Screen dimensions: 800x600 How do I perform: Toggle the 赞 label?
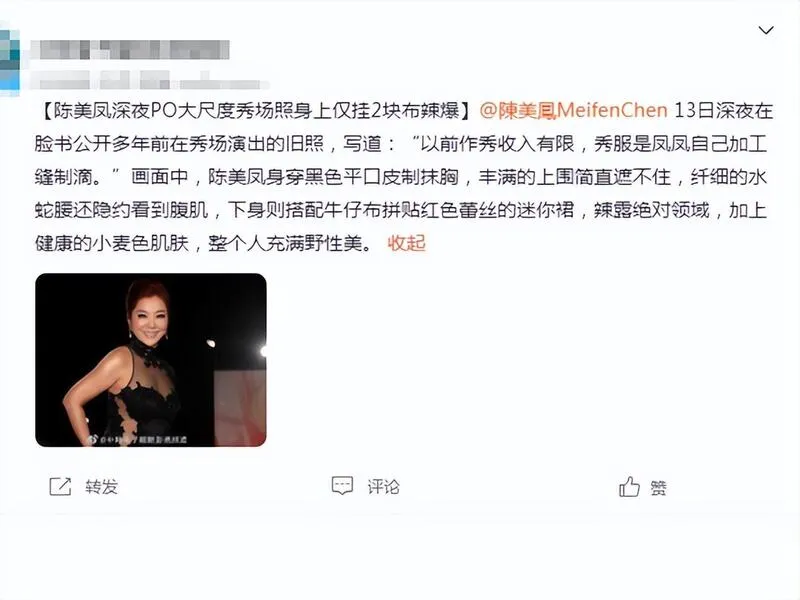pyautogui.click(x=659, y=488)
